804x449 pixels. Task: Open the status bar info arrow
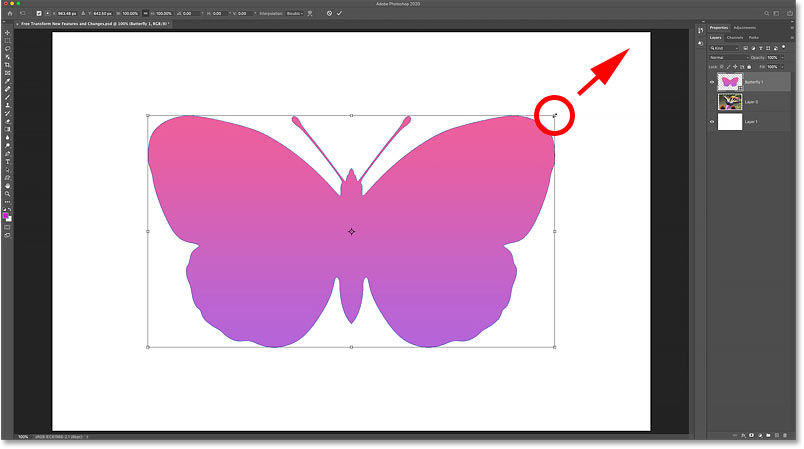[87, 437]
